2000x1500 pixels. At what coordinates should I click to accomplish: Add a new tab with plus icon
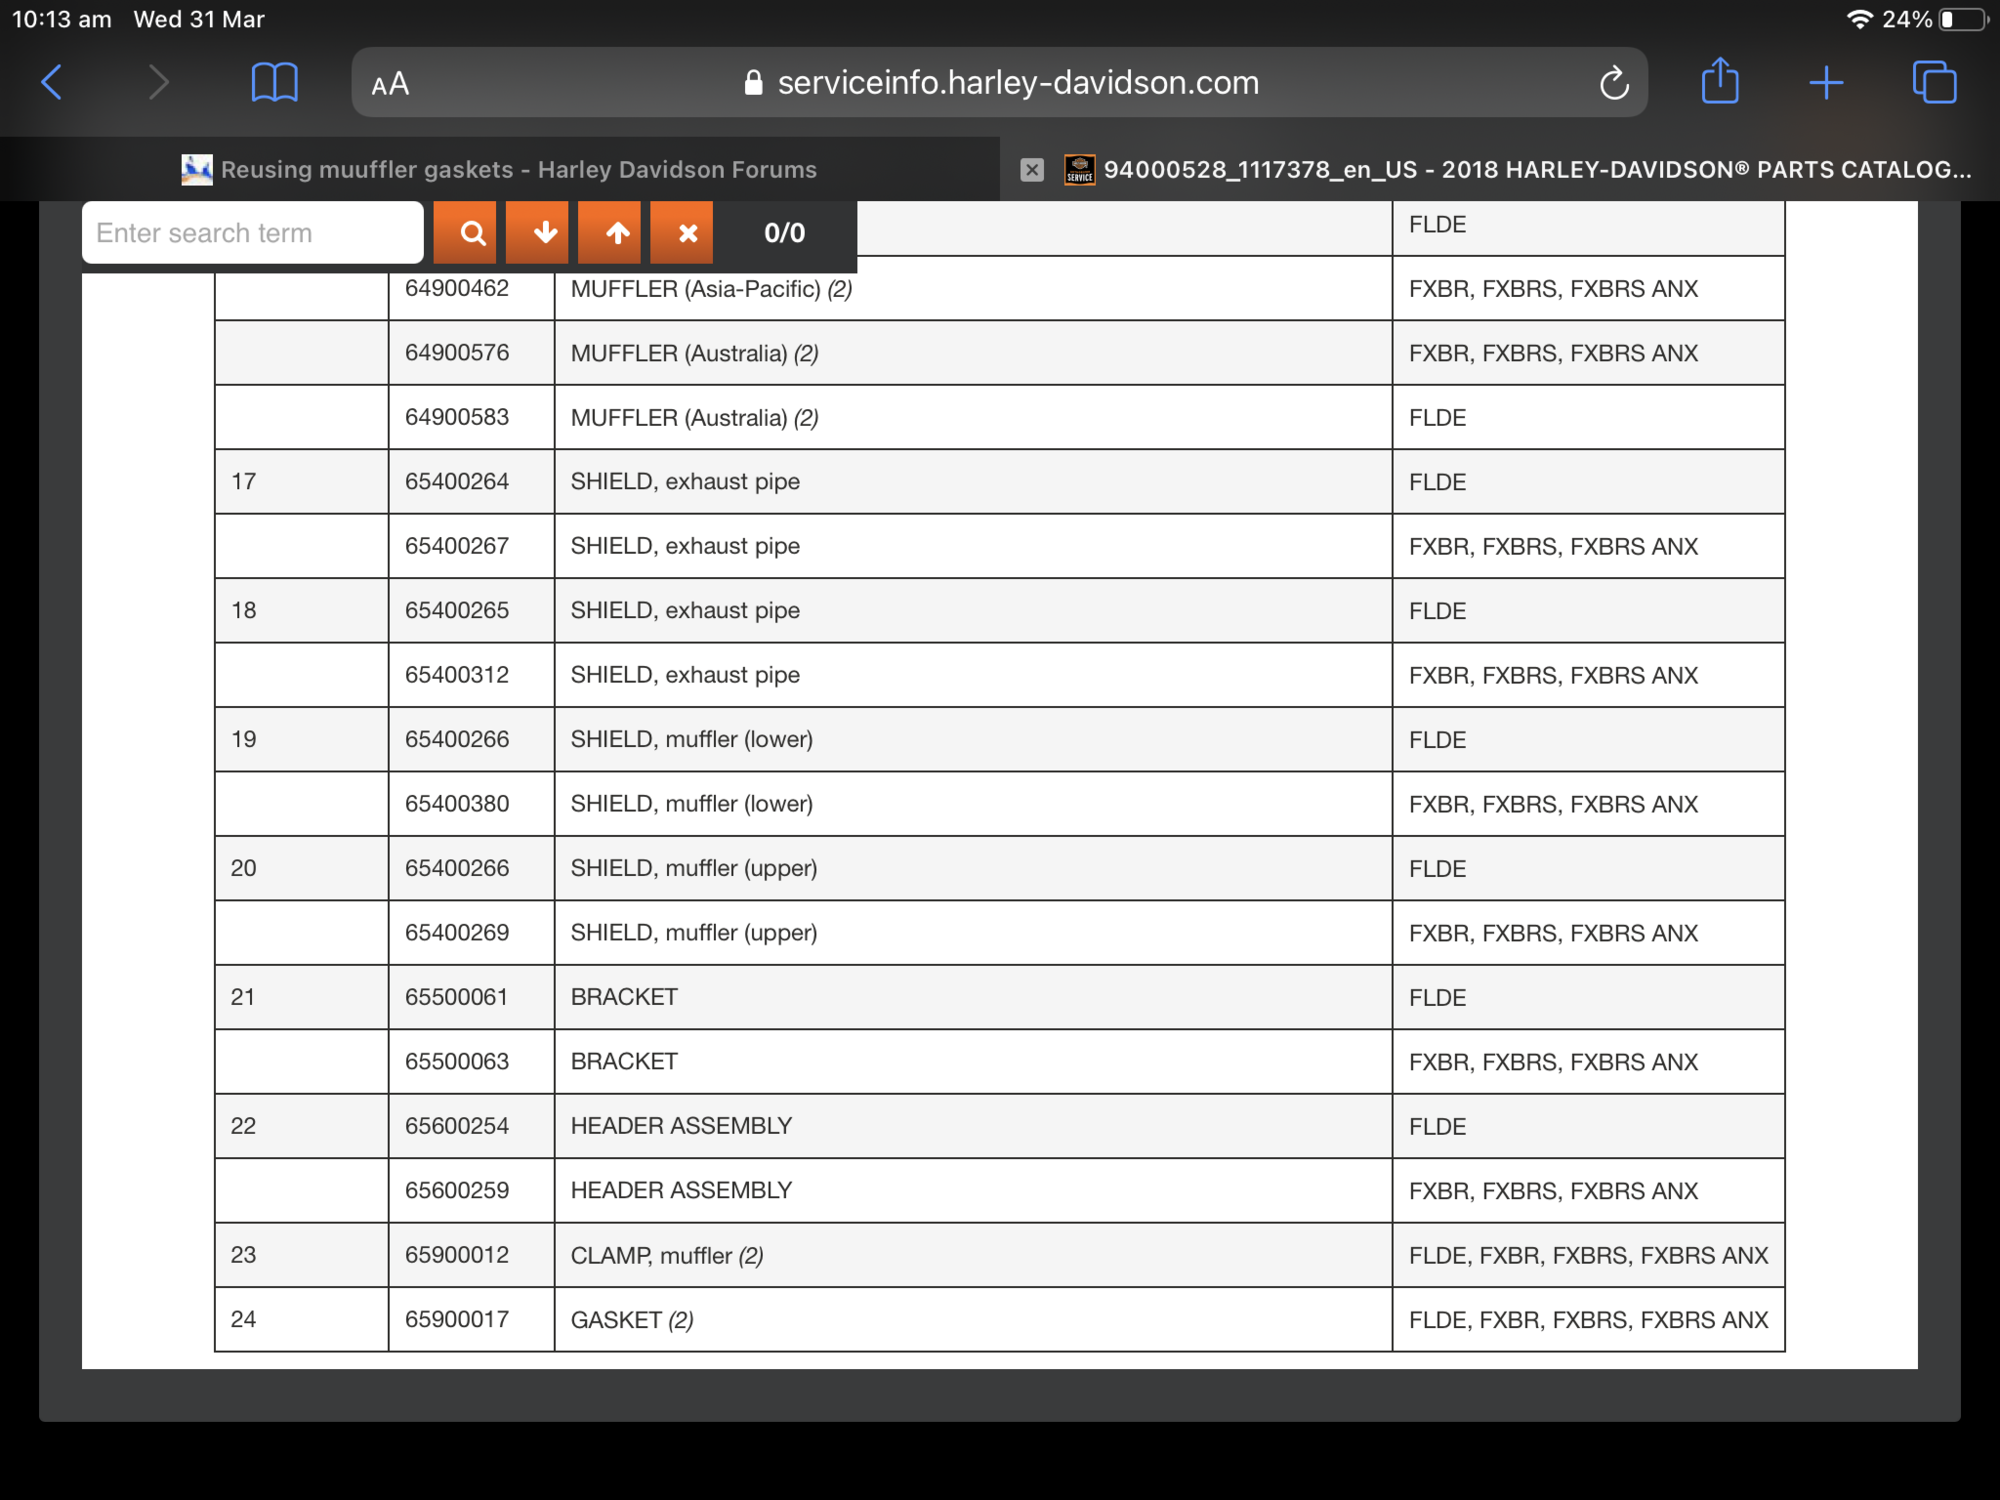[1826, 82]
